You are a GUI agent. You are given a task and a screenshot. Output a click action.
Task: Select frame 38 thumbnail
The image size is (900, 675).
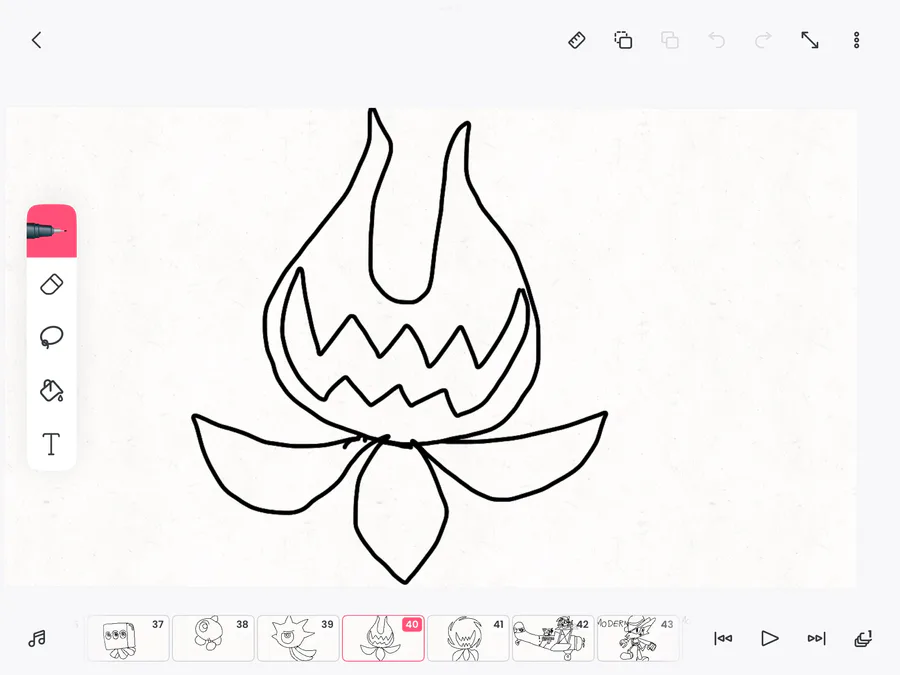pyautogui.click(x=213, y=638)
